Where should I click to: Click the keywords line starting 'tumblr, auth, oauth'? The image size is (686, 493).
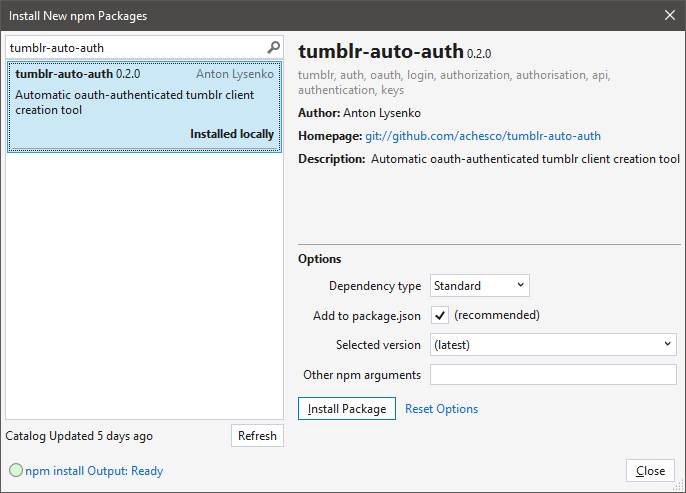click(x=454, y=82)
